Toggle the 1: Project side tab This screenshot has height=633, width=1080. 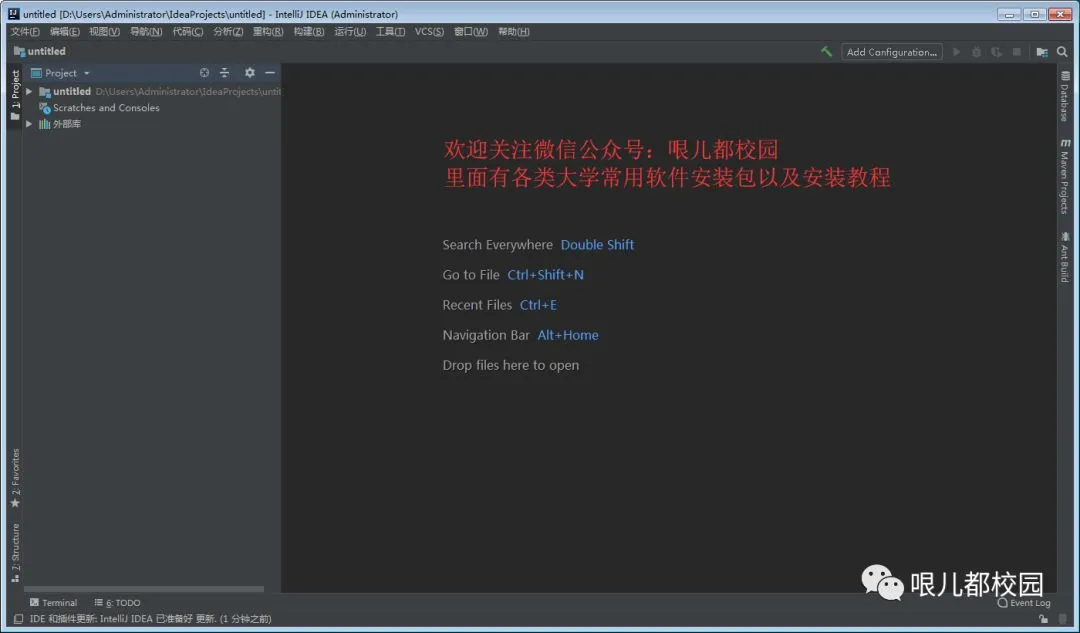[x=14, y=95]
